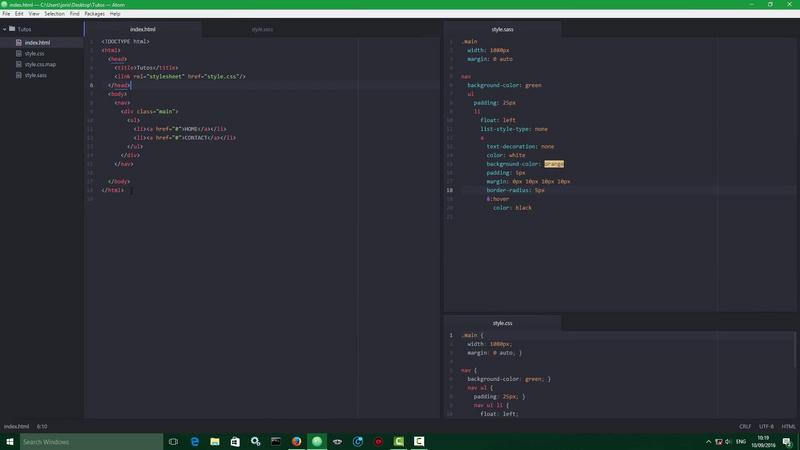This screenshot has height=450, width=800.
Task: Launch Microsoft Edge from the taskbar
Action: [x=194, y=441]
